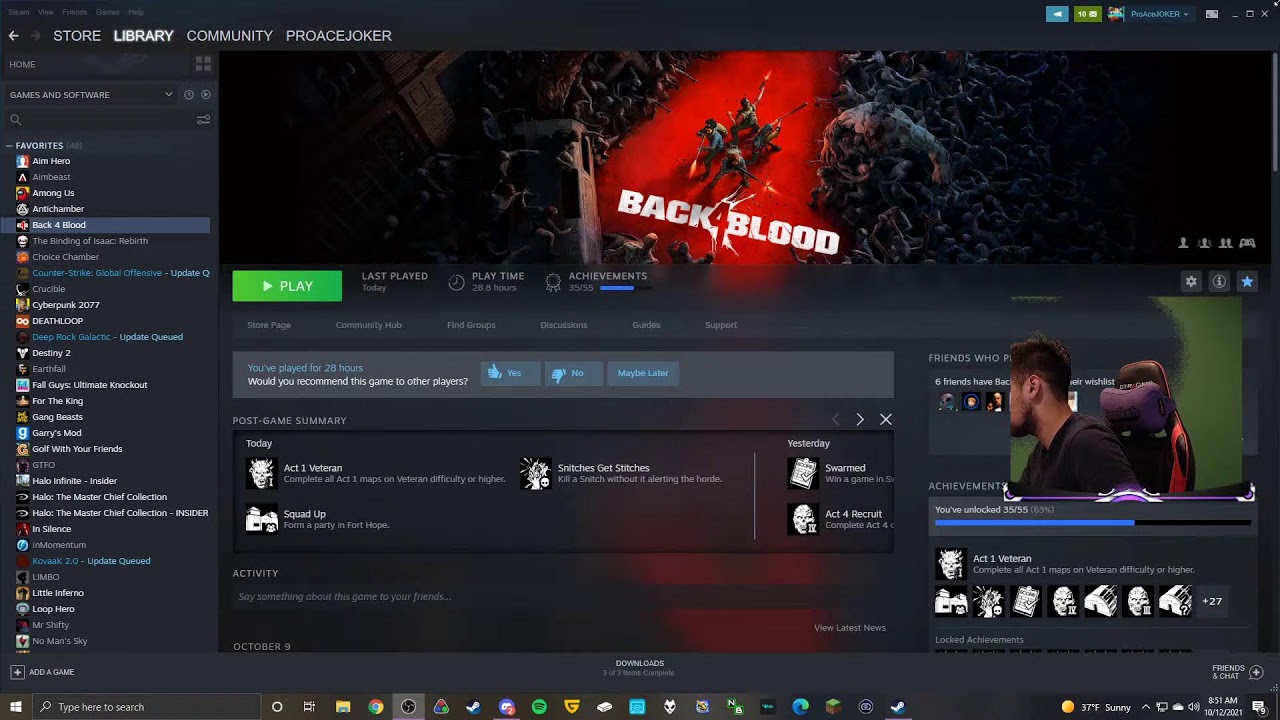Click the Windows Start button
Image resolution: width=1280 pixels, height=720 pixels.
[x=16, y=707]
